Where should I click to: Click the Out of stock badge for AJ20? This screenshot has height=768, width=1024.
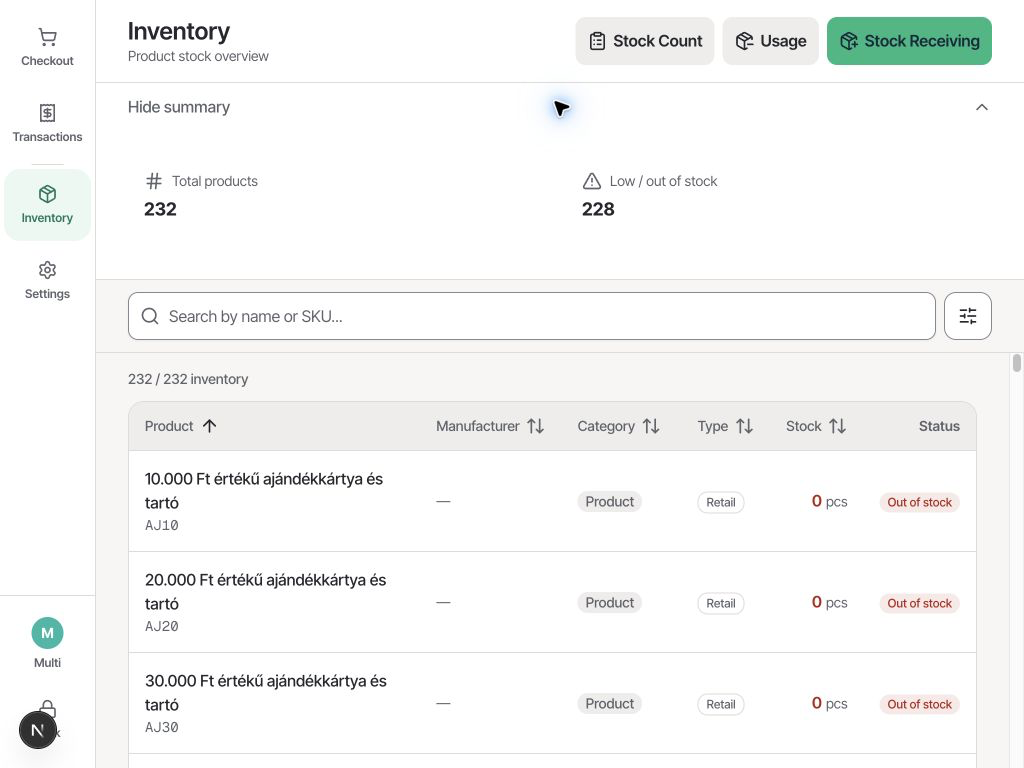(x=920, y=603)
